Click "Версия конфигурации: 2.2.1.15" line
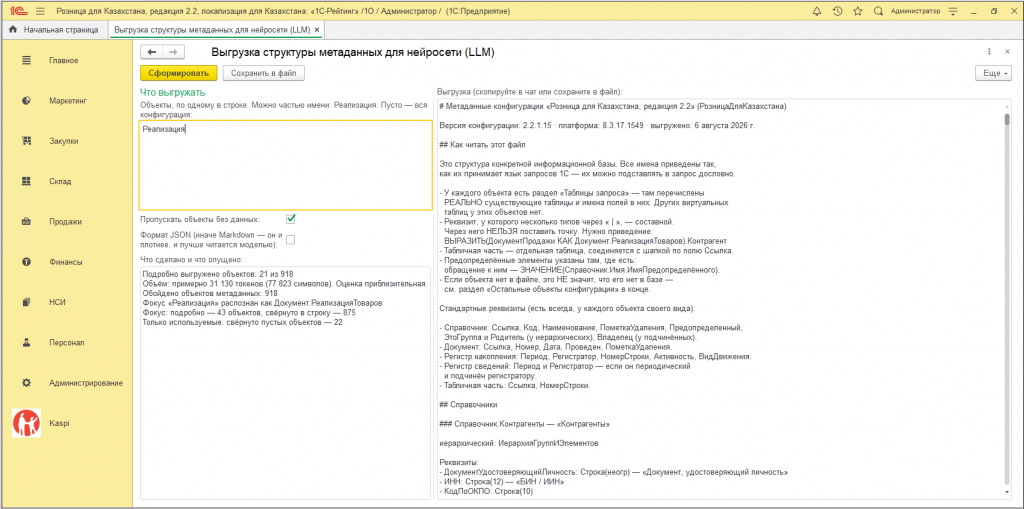The height and width of the screenshot is (509, 1024). pyautogui.click(x=597, y=125)
